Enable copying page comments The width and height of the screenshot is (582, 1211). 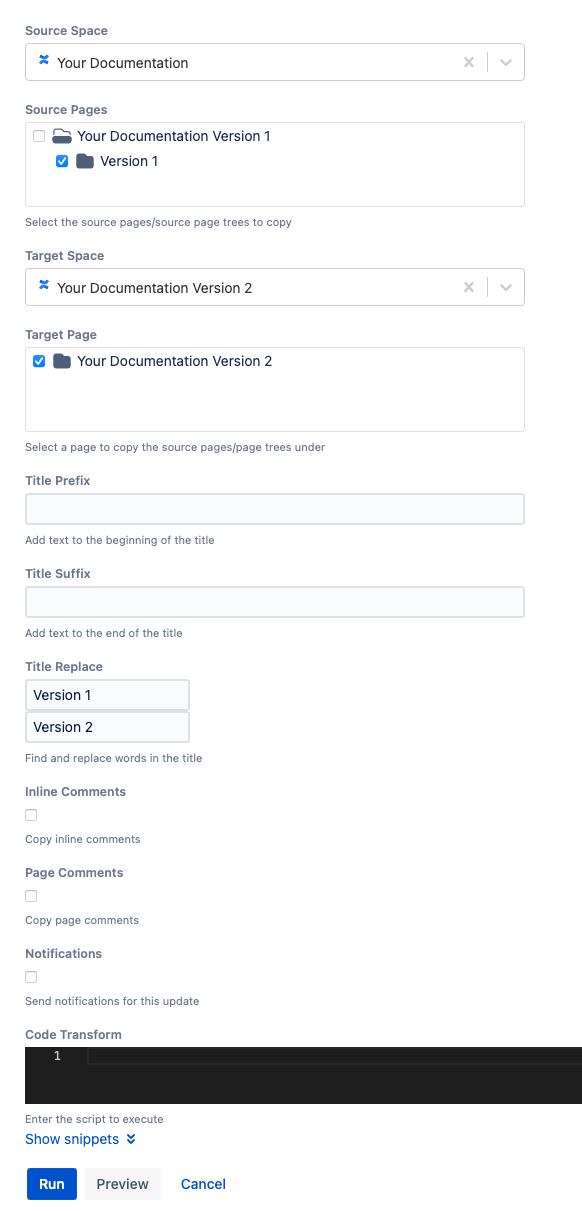pos(31,896)
